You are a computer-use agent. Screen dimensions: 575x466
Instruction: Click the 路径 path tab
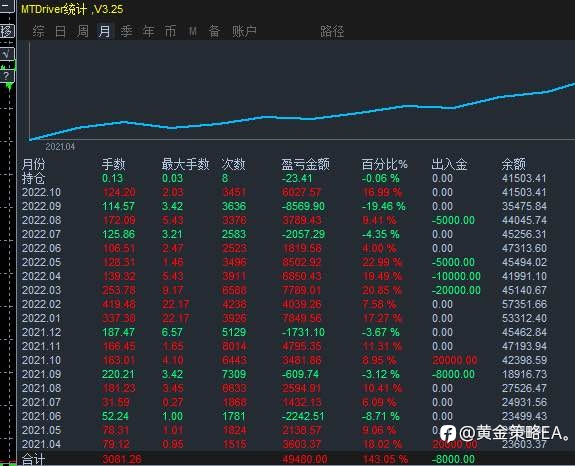pyautogui.click(x=332, y=31)
